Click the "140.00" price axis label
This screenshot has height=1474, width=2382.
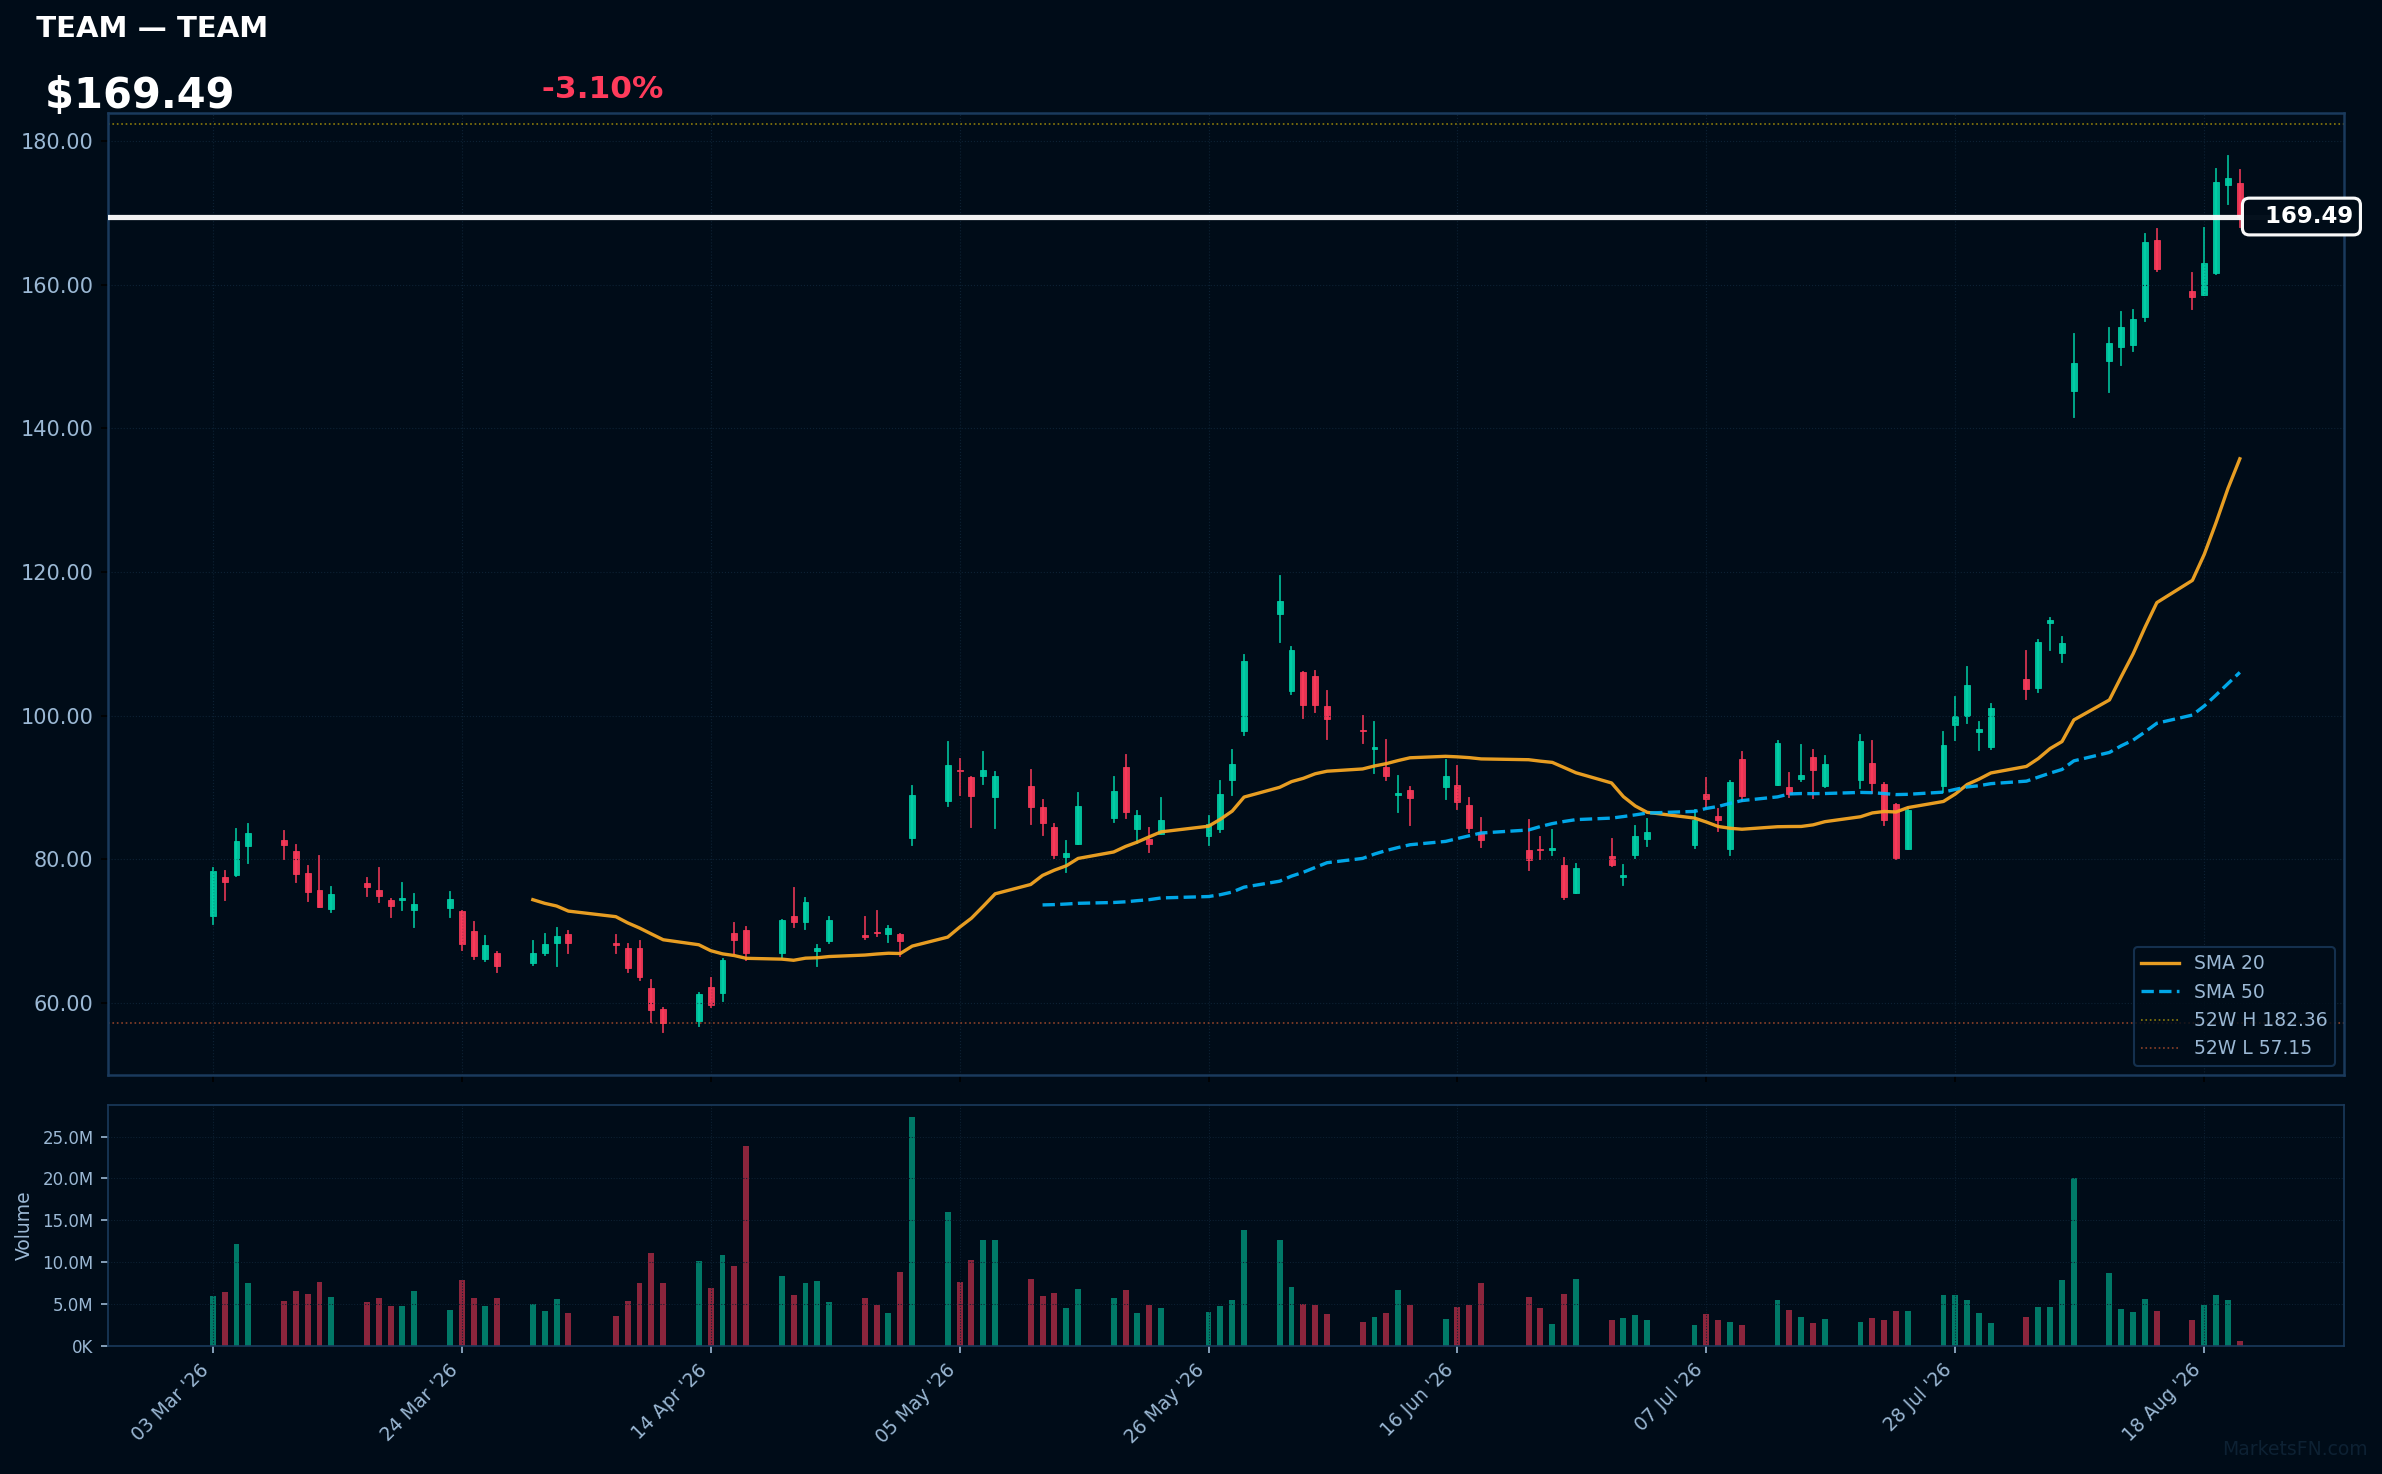57,429
